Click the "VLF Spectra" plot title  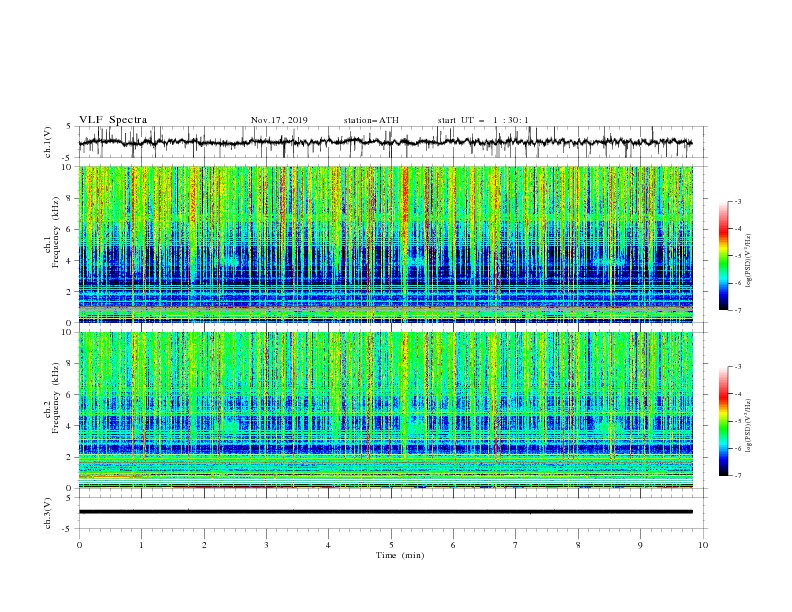(x=113, y=120)
